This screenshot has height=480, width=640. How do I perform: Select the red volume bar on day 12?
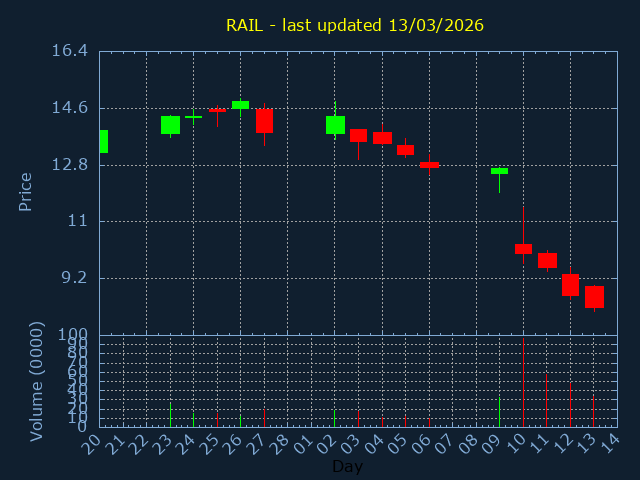(x=570, y=405)
